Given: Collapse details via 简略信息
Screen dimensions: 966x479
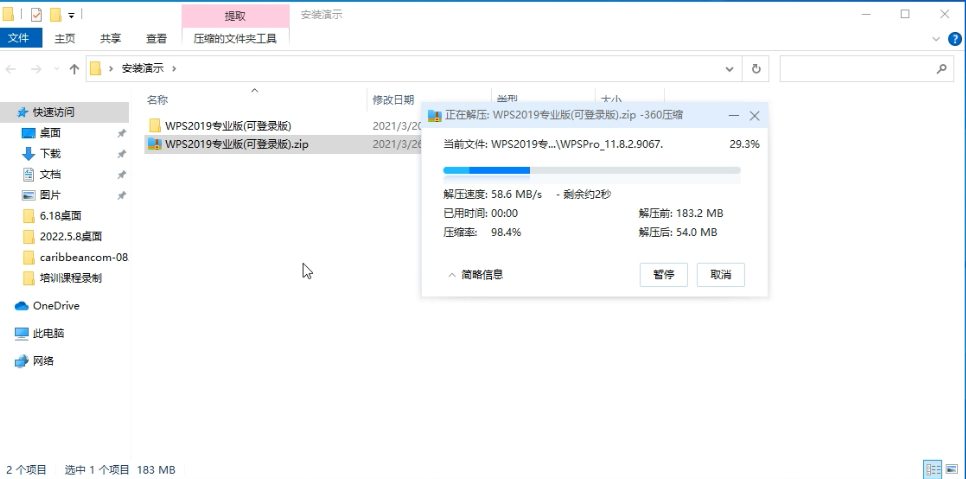Looking at the screenshot, I should point(475,275).
